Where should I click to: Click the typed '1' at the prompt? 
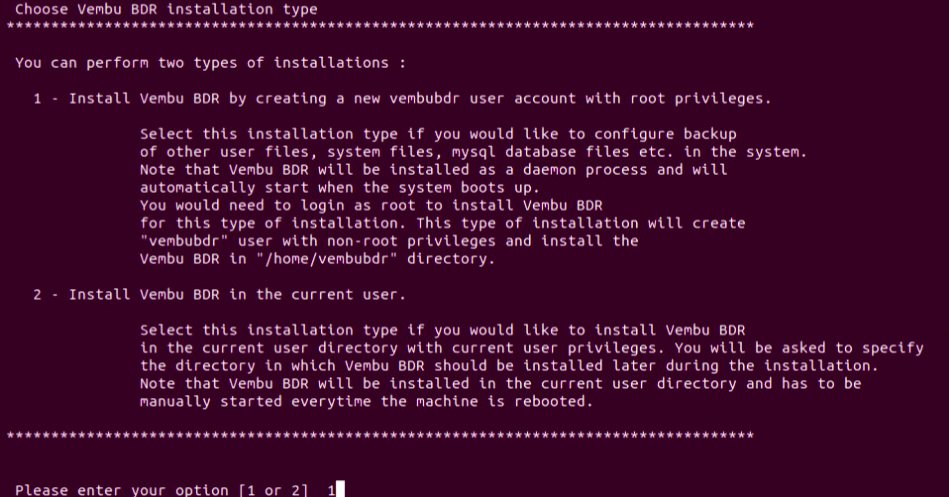(x=332, y=490)
